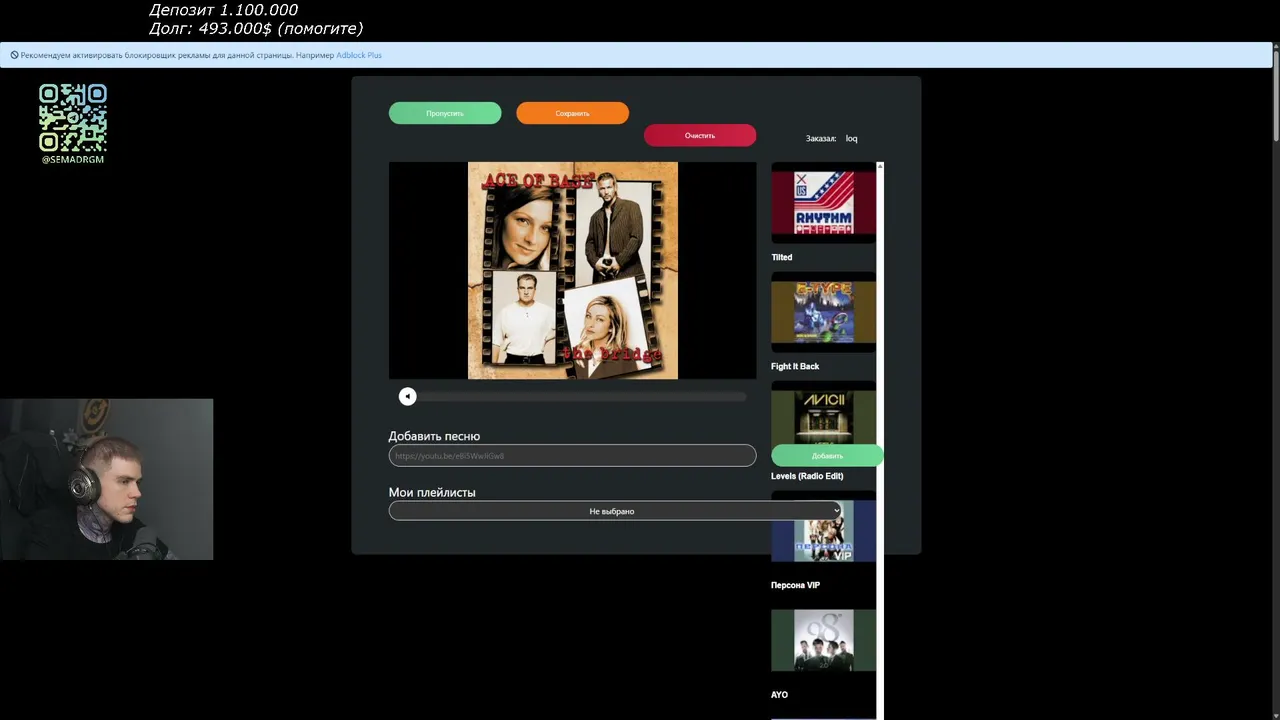
Task: Click the Levels (Radio Edit) title
Action: pos(807,476)
